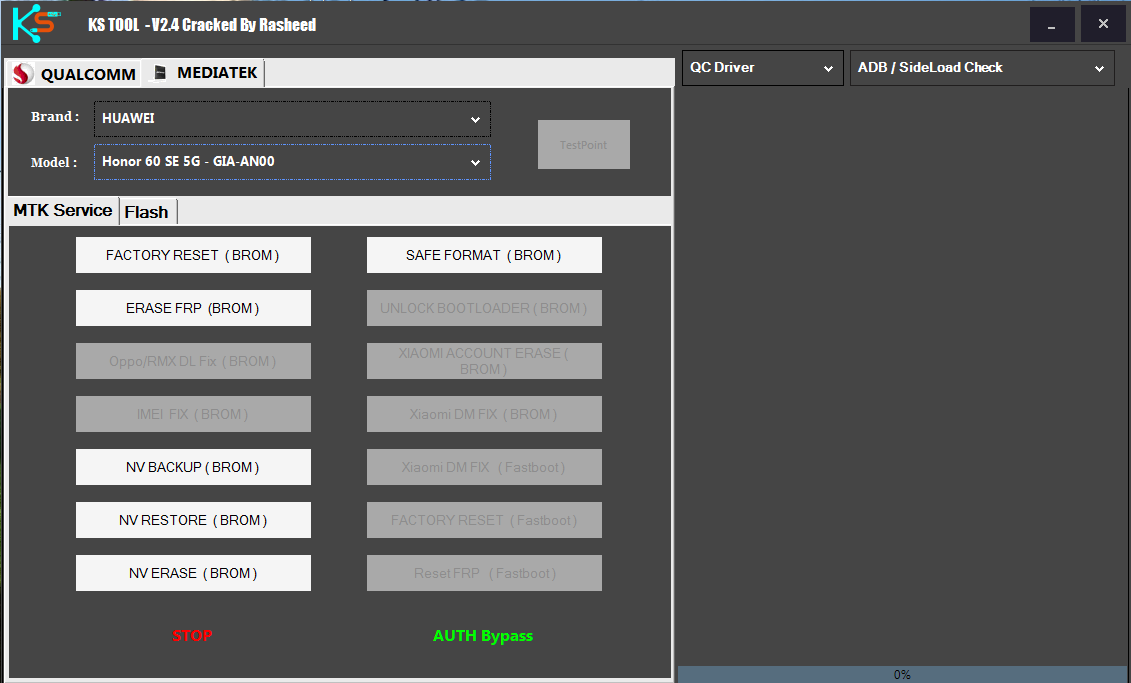1131x683 pixels.
Task: Click IMEI FIX (BROM) button
Action: click(x=193, y=414)
